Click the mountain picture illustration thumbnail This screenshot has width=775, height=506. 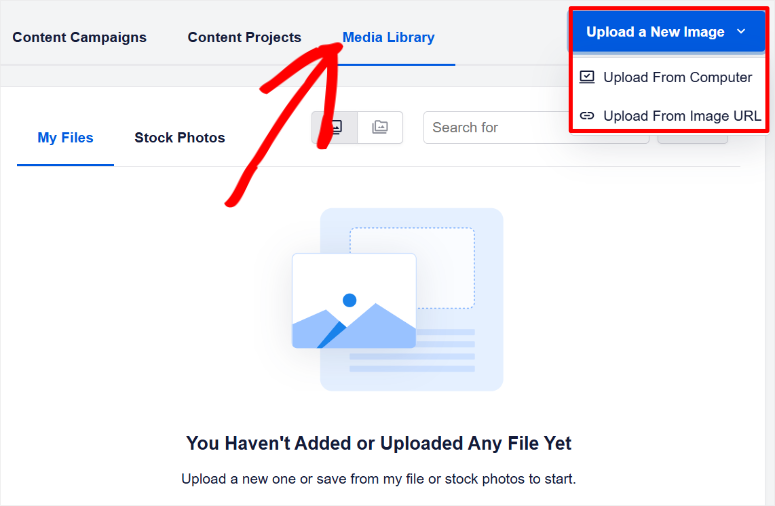point(354,301)
